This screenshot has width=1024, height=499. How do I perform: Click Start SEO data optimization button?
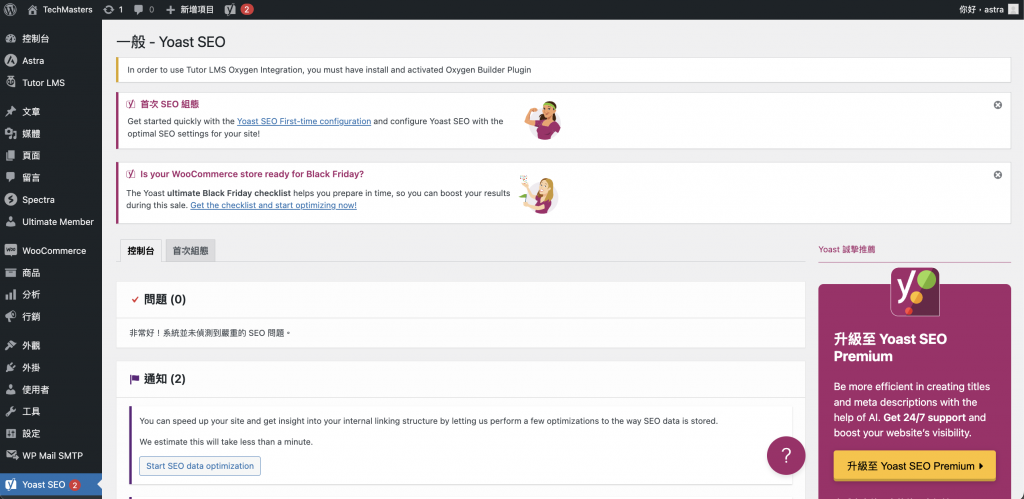(x=200, y=466)
